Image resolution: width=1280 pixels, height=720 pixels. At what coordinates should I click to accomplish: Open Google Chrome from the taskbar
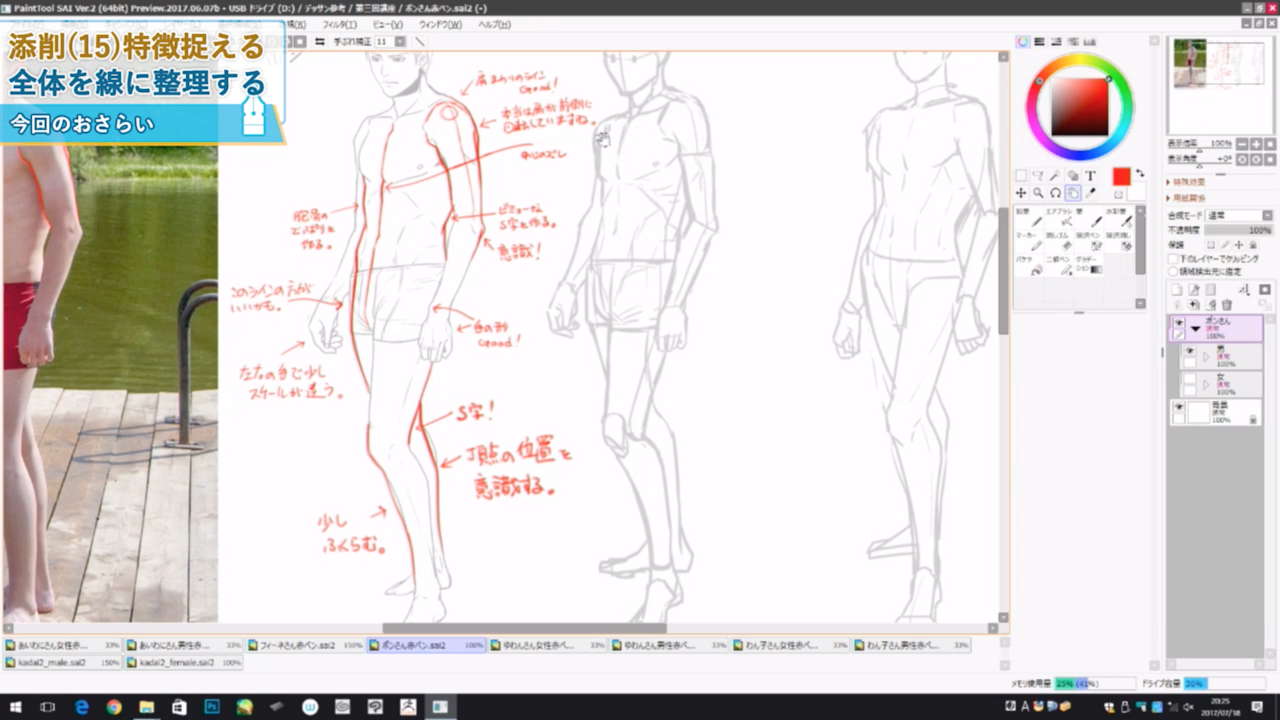coord(114,707)
